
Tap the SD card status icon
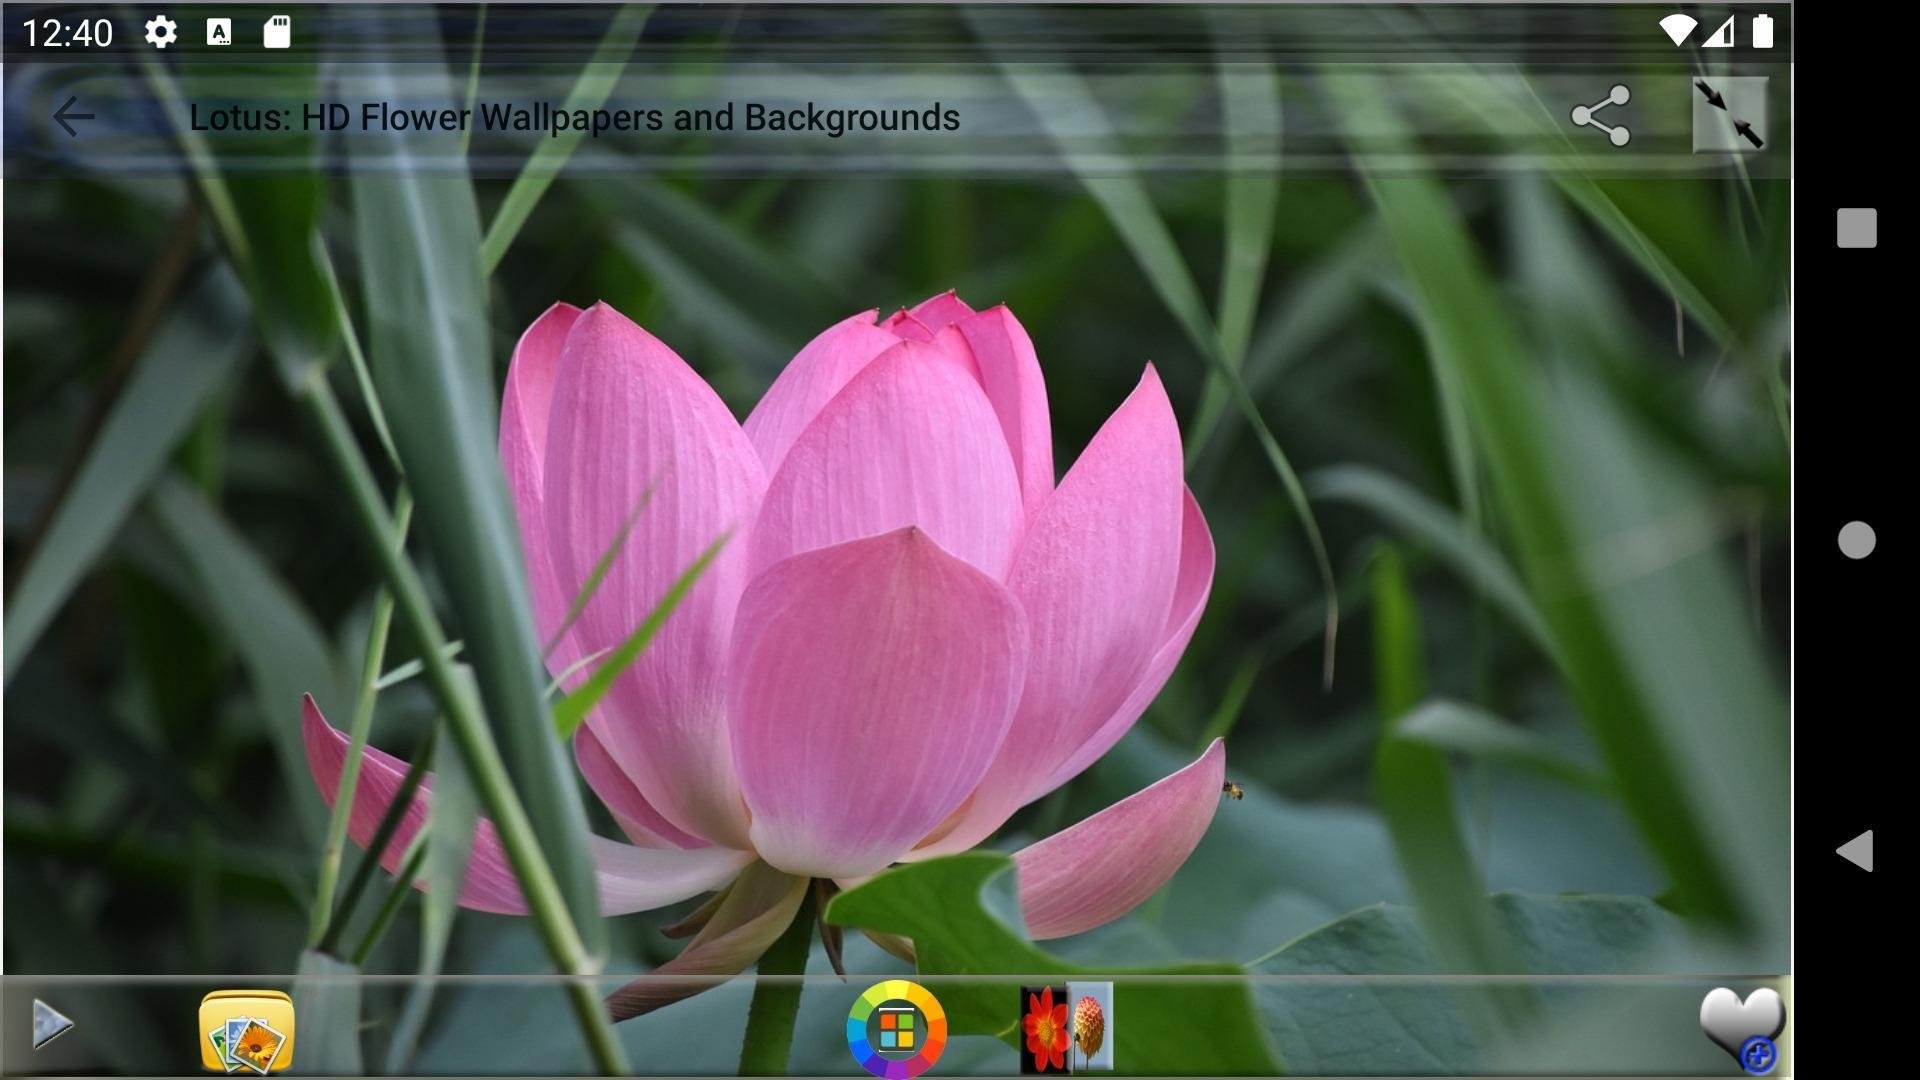coord(277,33)
